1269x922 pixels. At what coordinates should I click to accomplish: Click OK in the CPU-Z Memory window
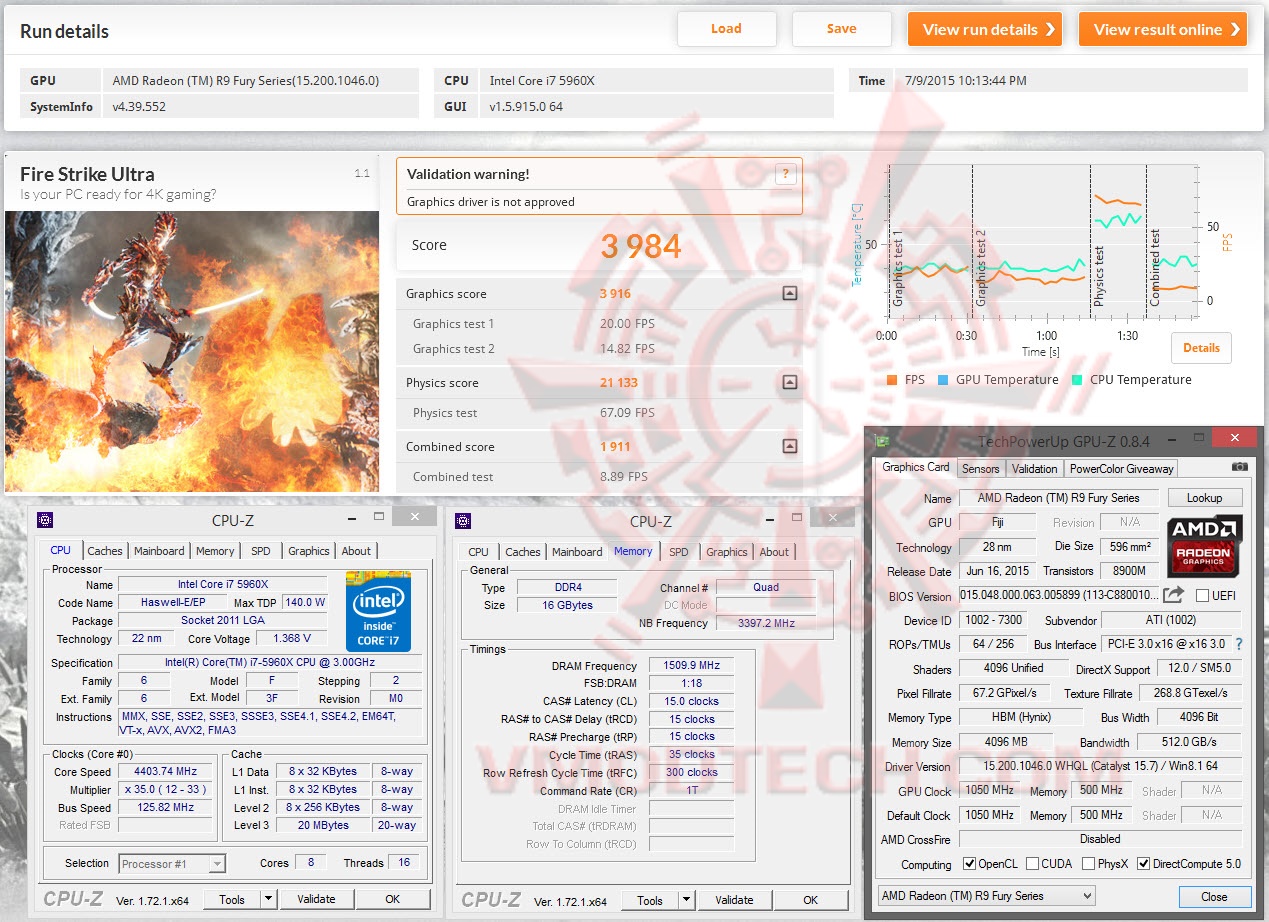[810, 900]
